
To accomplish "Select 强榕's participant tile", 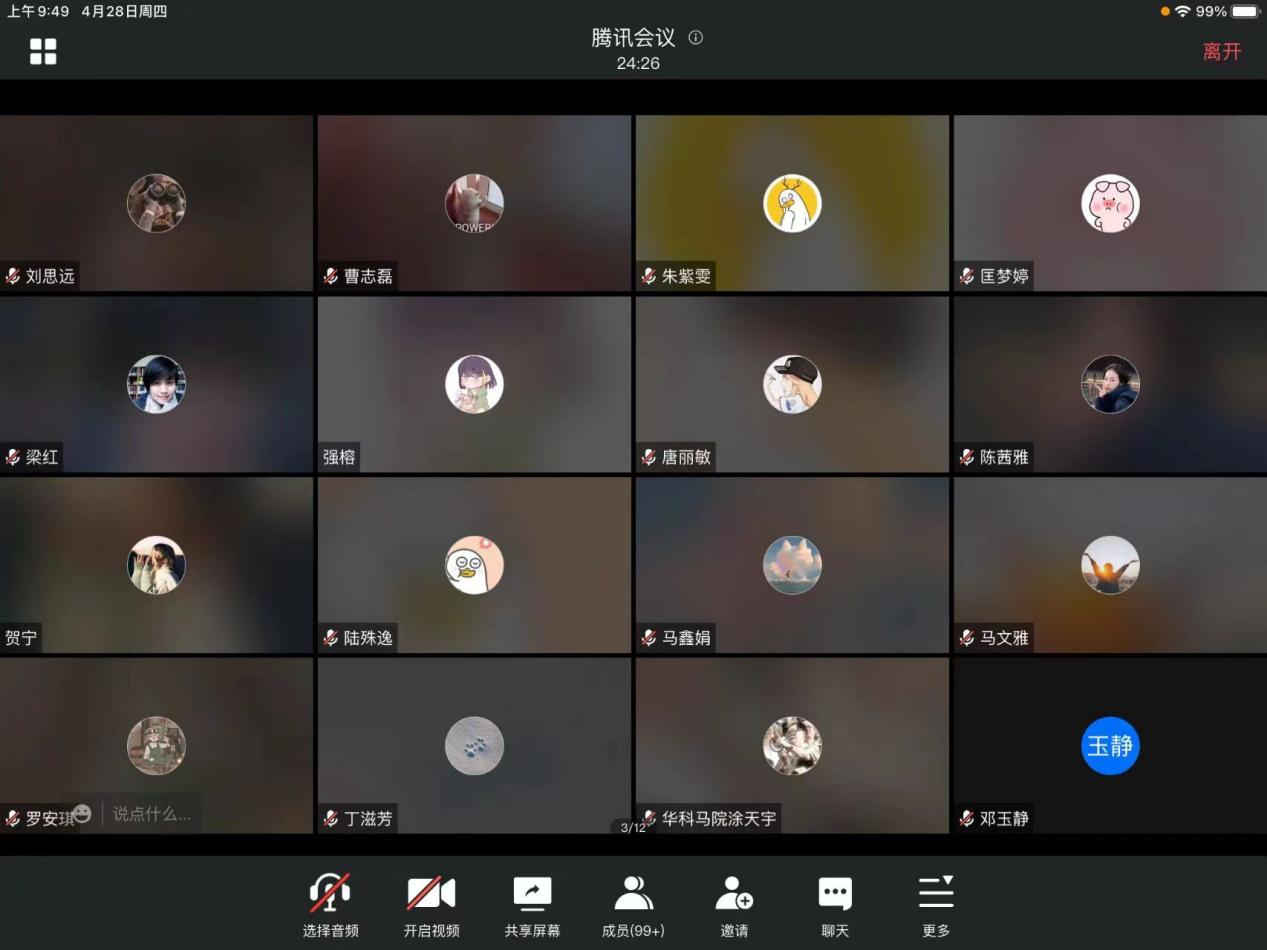I will click(474, 384).
